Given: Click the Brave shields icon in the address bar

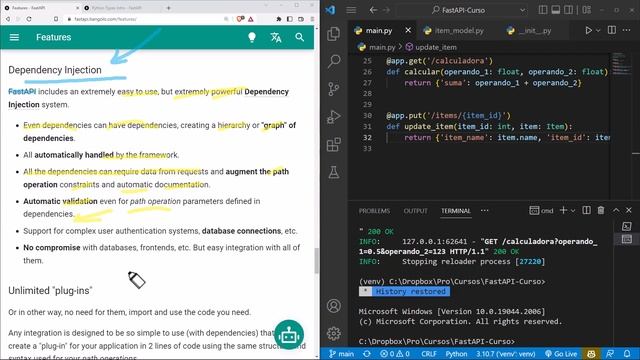Looking at the screenshot, I should tap(240, 19).
